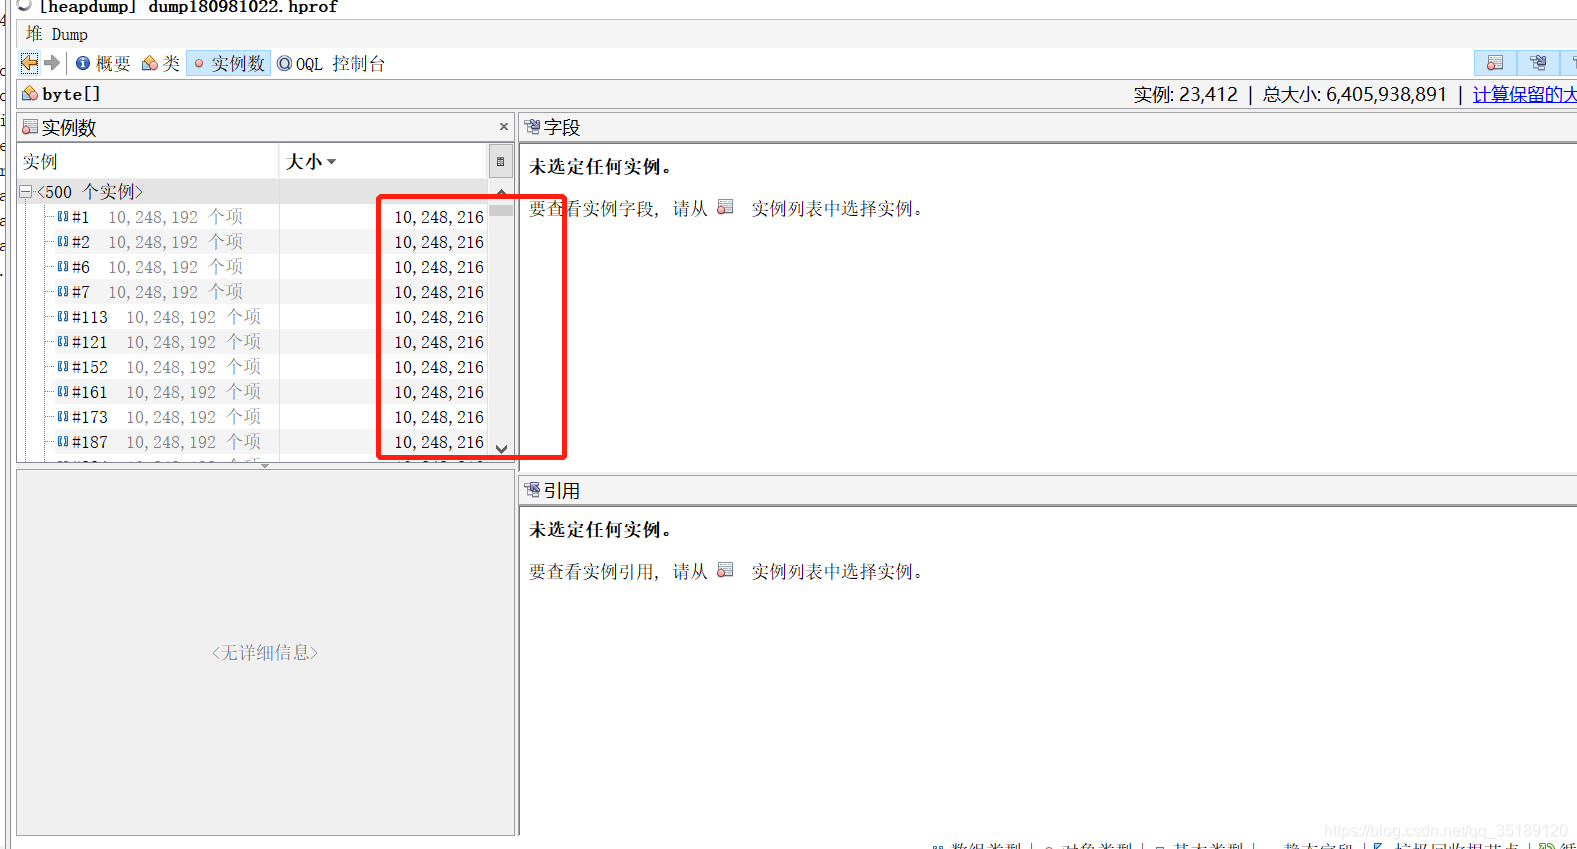
Task: Sort by the 大小 column header
Action: click(382, 161)
